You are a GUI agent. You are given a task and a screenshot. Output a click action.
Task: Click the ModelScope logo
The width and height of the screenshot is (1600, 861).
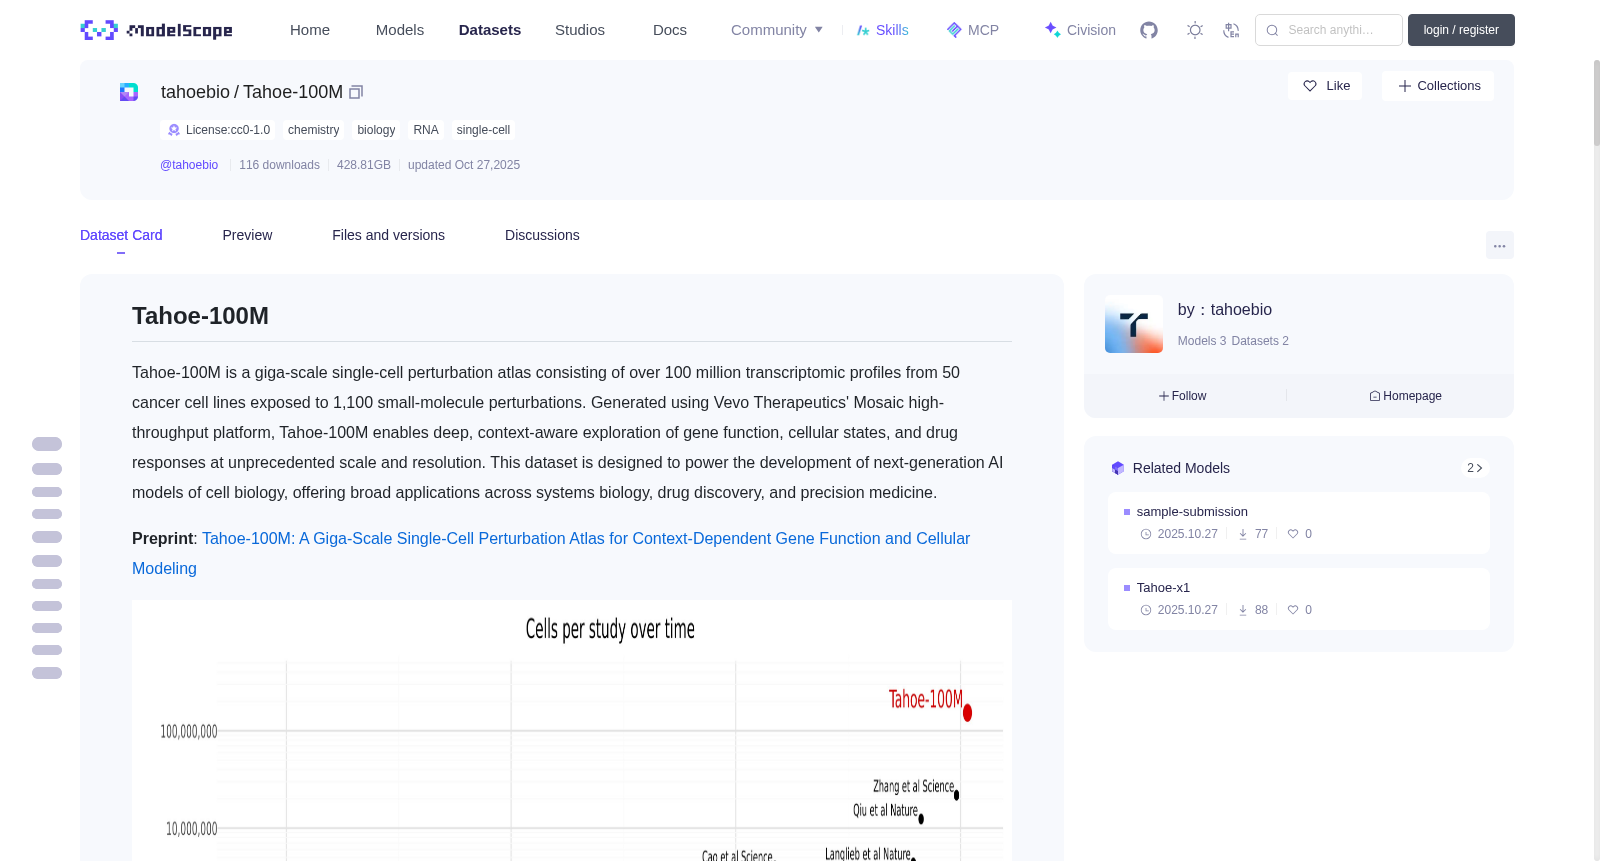[156, 30]
